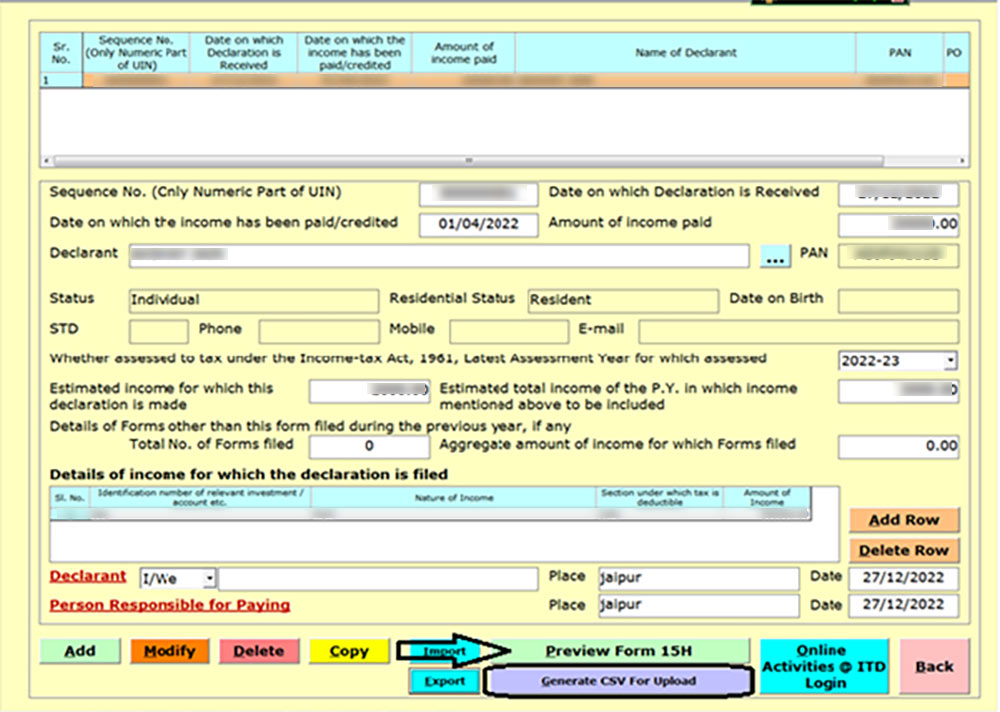Delete the selected declarant record

258,651
